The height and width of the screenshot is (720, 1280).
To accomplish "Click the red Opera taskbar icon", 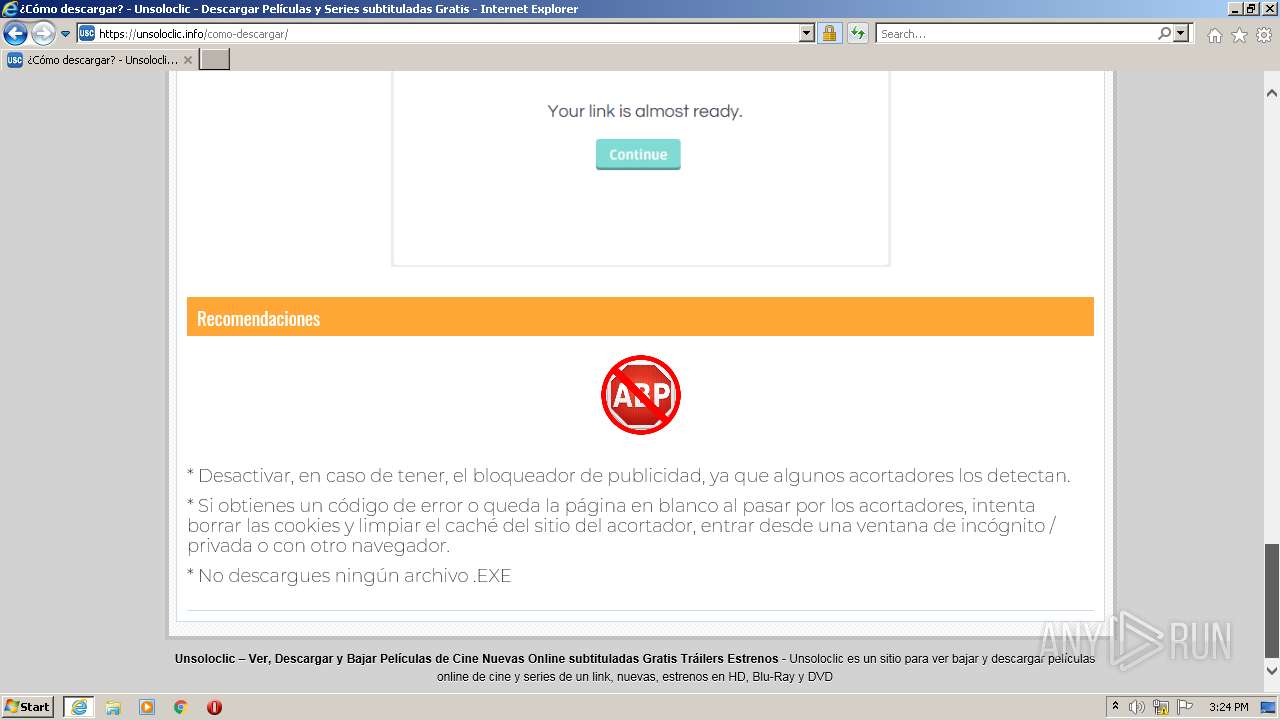I will [x=214, y=707].
